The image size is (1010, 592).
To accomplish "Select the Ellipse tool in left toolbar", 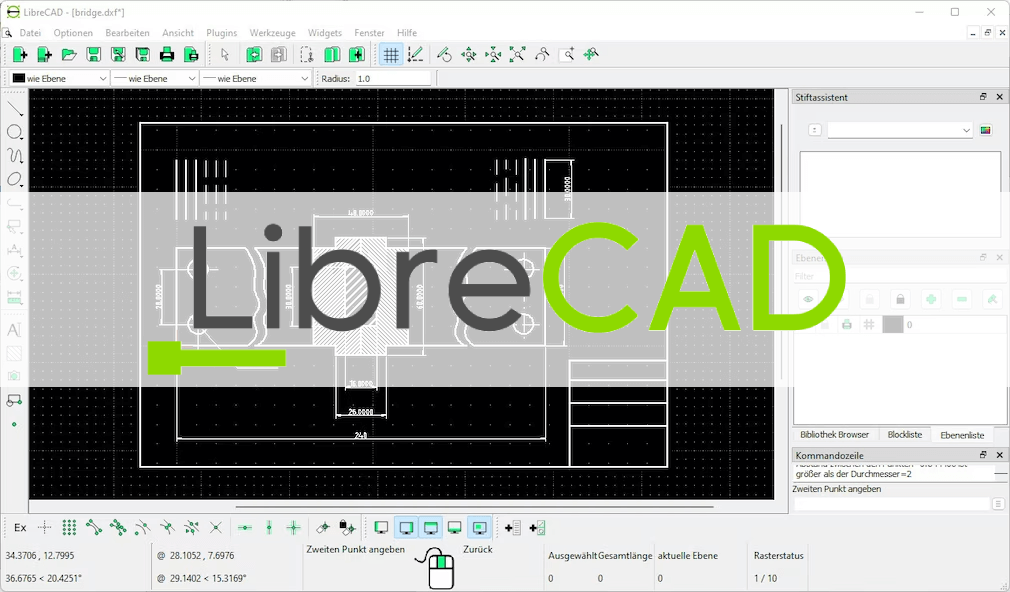I will (x=14, y=180).
